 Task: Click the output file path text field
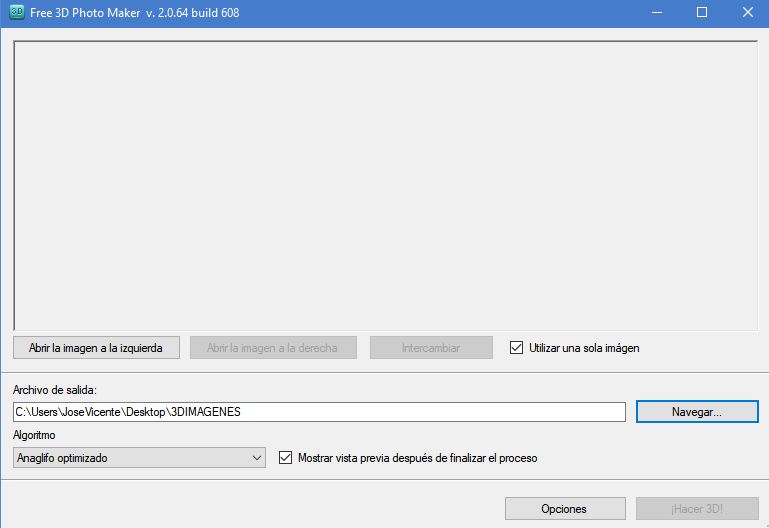[320, 411]
